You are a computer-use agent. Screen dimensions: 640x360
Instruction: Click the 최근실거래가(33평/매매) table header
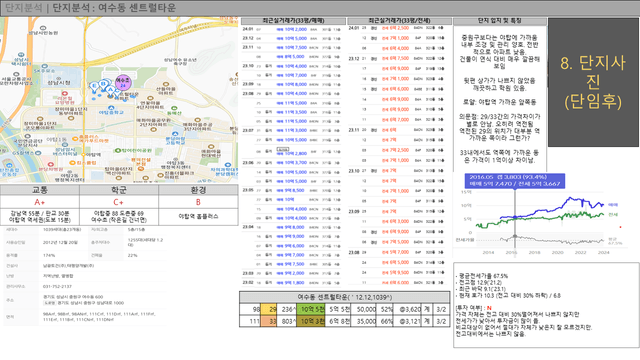[293, 20]
